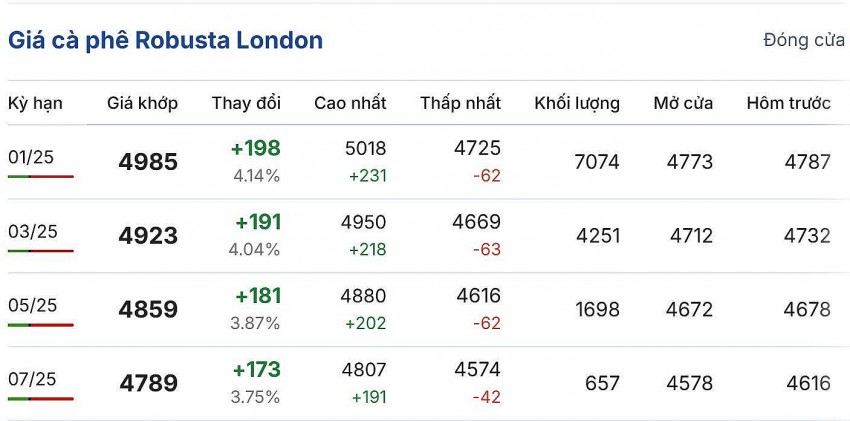The height and width of the screenshot is (421, 850).
Task: Click the green-red bar under 01/25
Action: 40,176
